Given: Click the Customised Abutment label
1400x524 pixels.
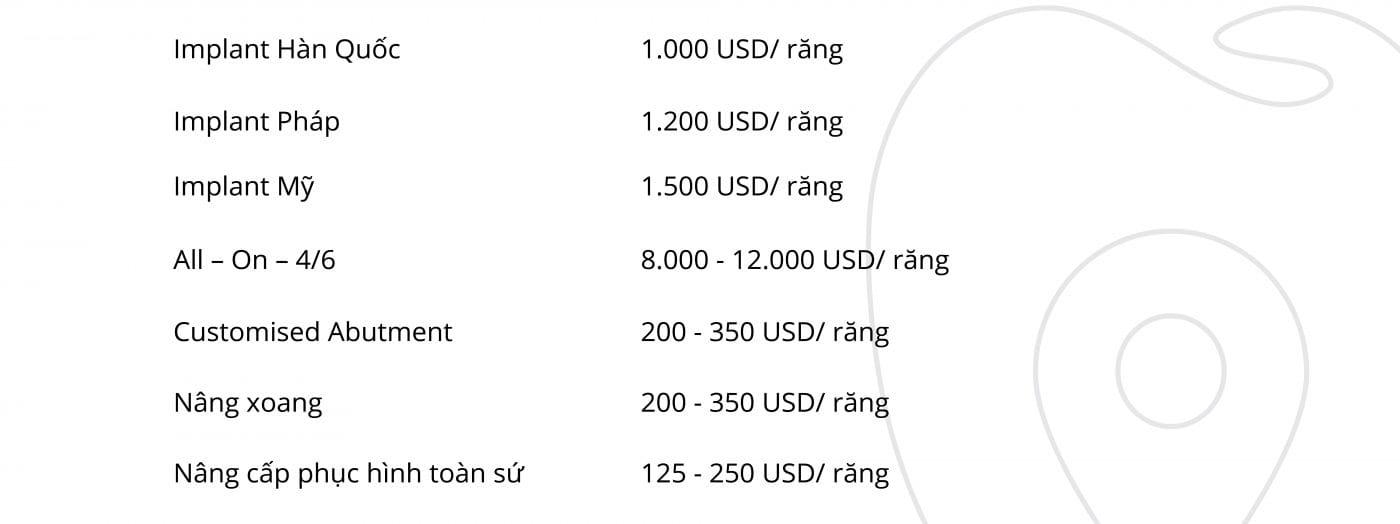Looking at the screenshot, I should click(x=313, y=332).
